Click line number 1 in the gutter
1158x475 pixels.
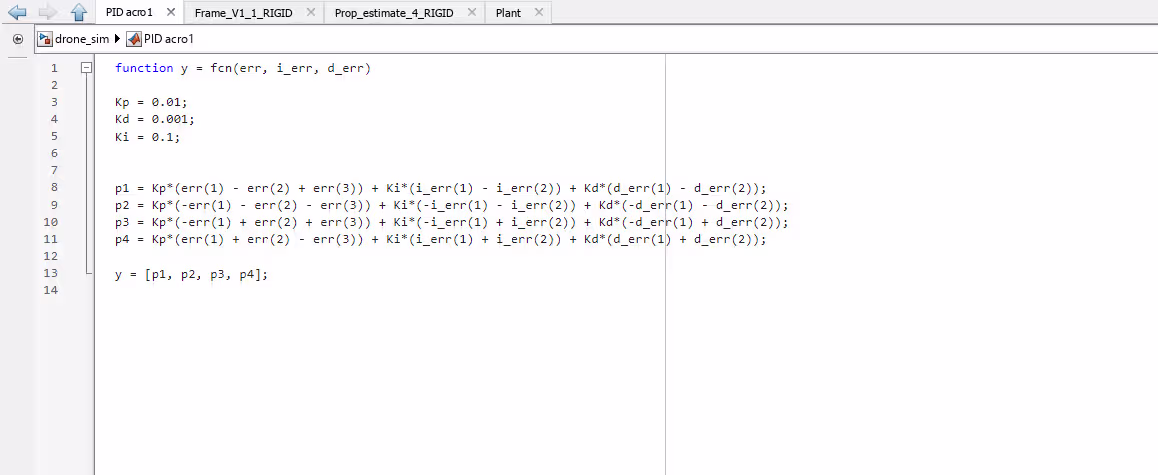(54, 68)
